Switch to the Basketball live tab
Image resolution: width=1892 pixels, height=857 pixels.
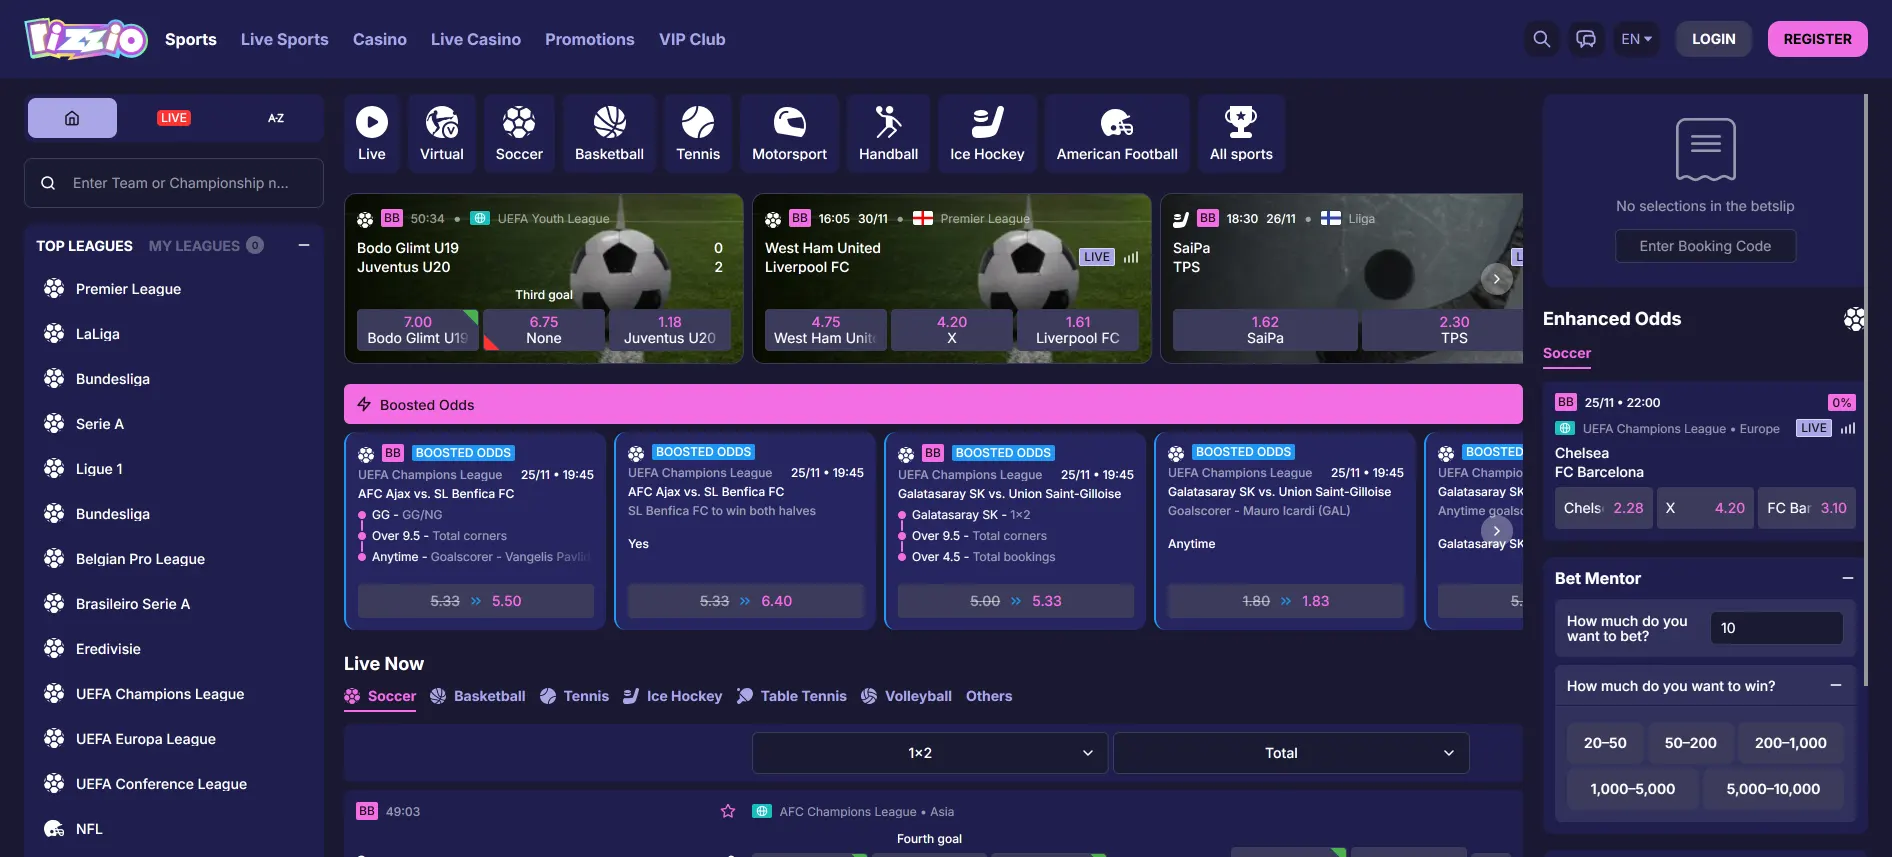tap(478, 696)
